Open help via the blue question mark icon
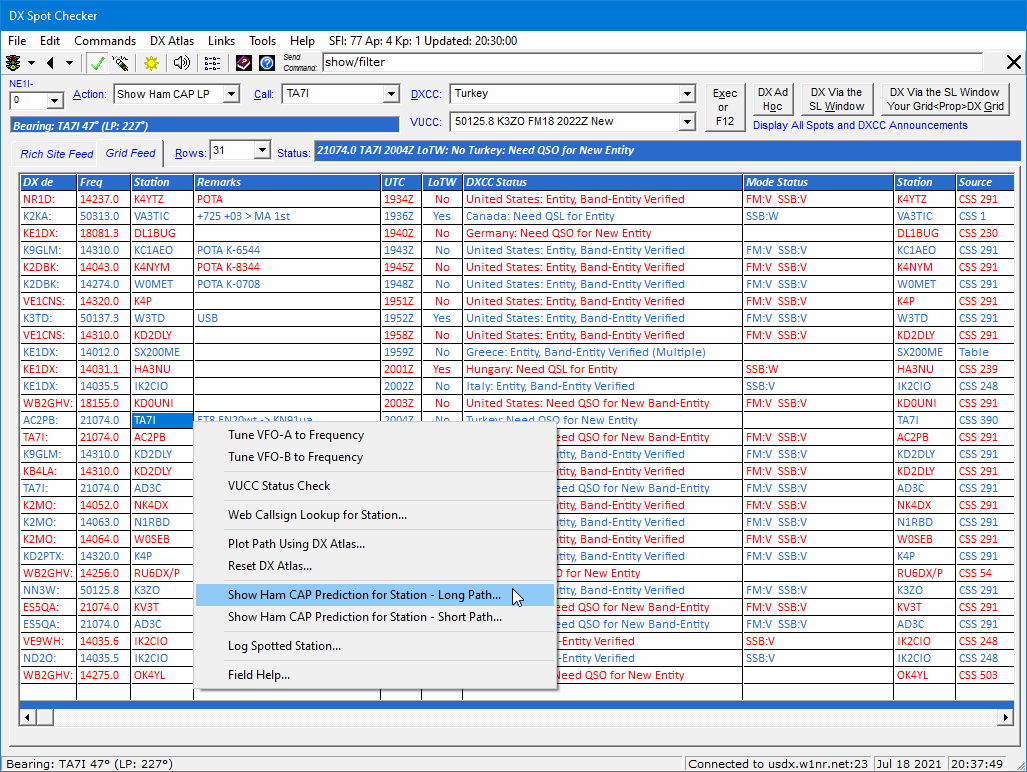This screenshot has height=772, width=1027. coord(266,62)
